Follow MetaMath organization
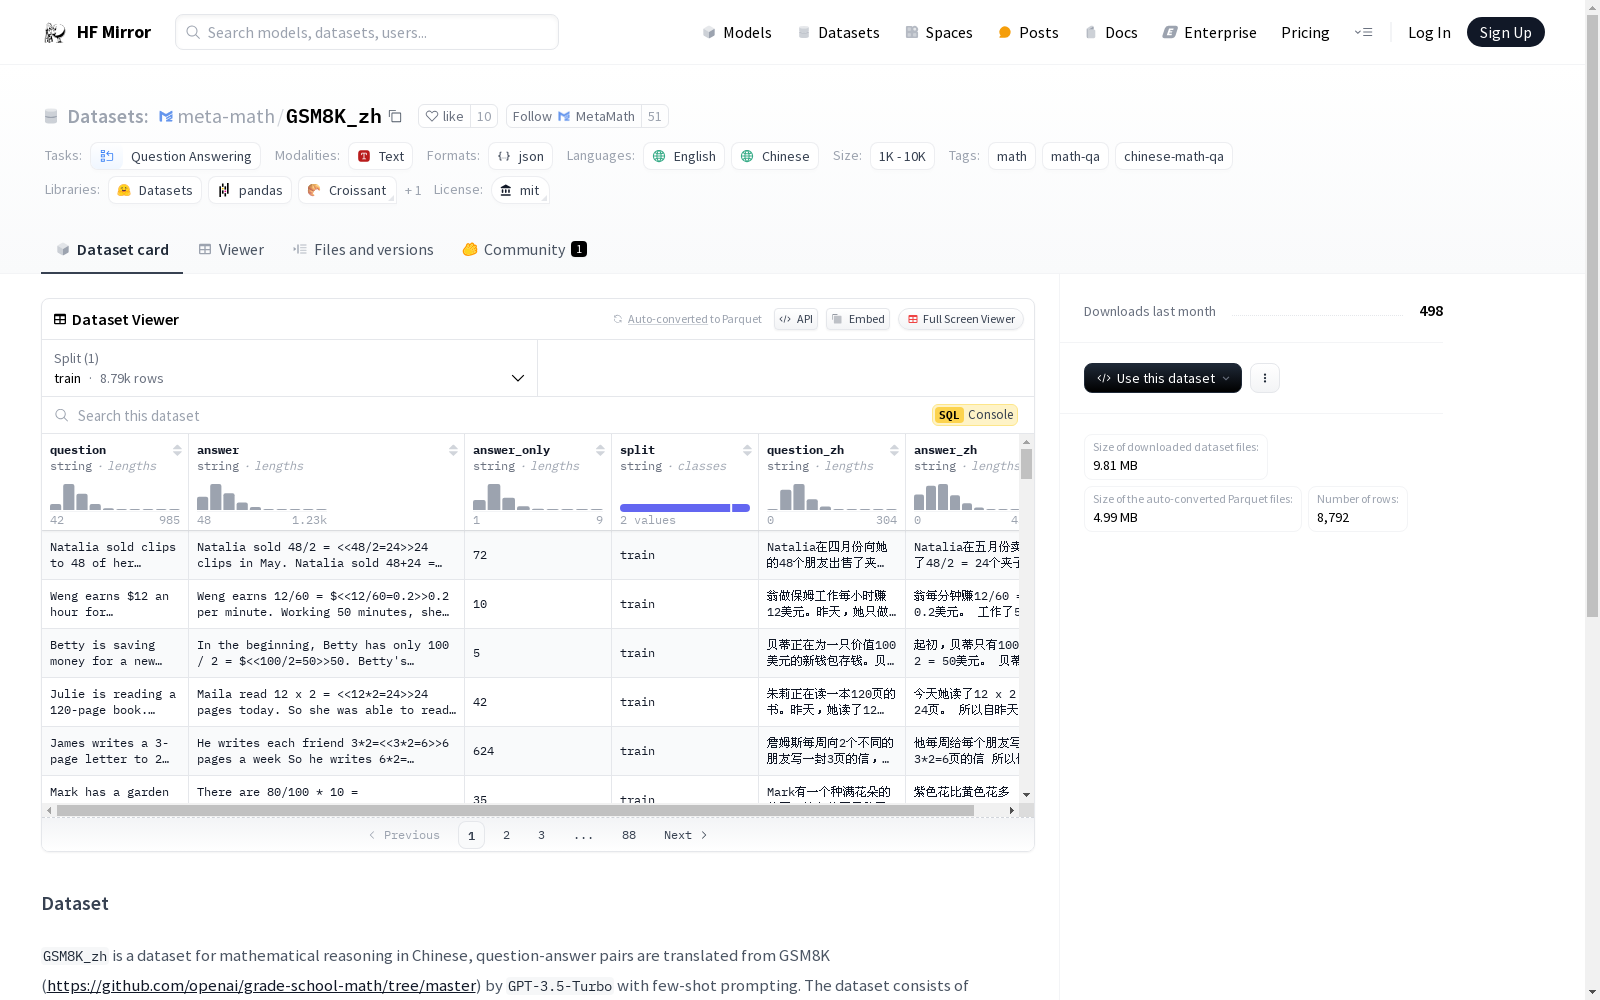Viewport: 1600px width, 1000px height. (573, 116)
